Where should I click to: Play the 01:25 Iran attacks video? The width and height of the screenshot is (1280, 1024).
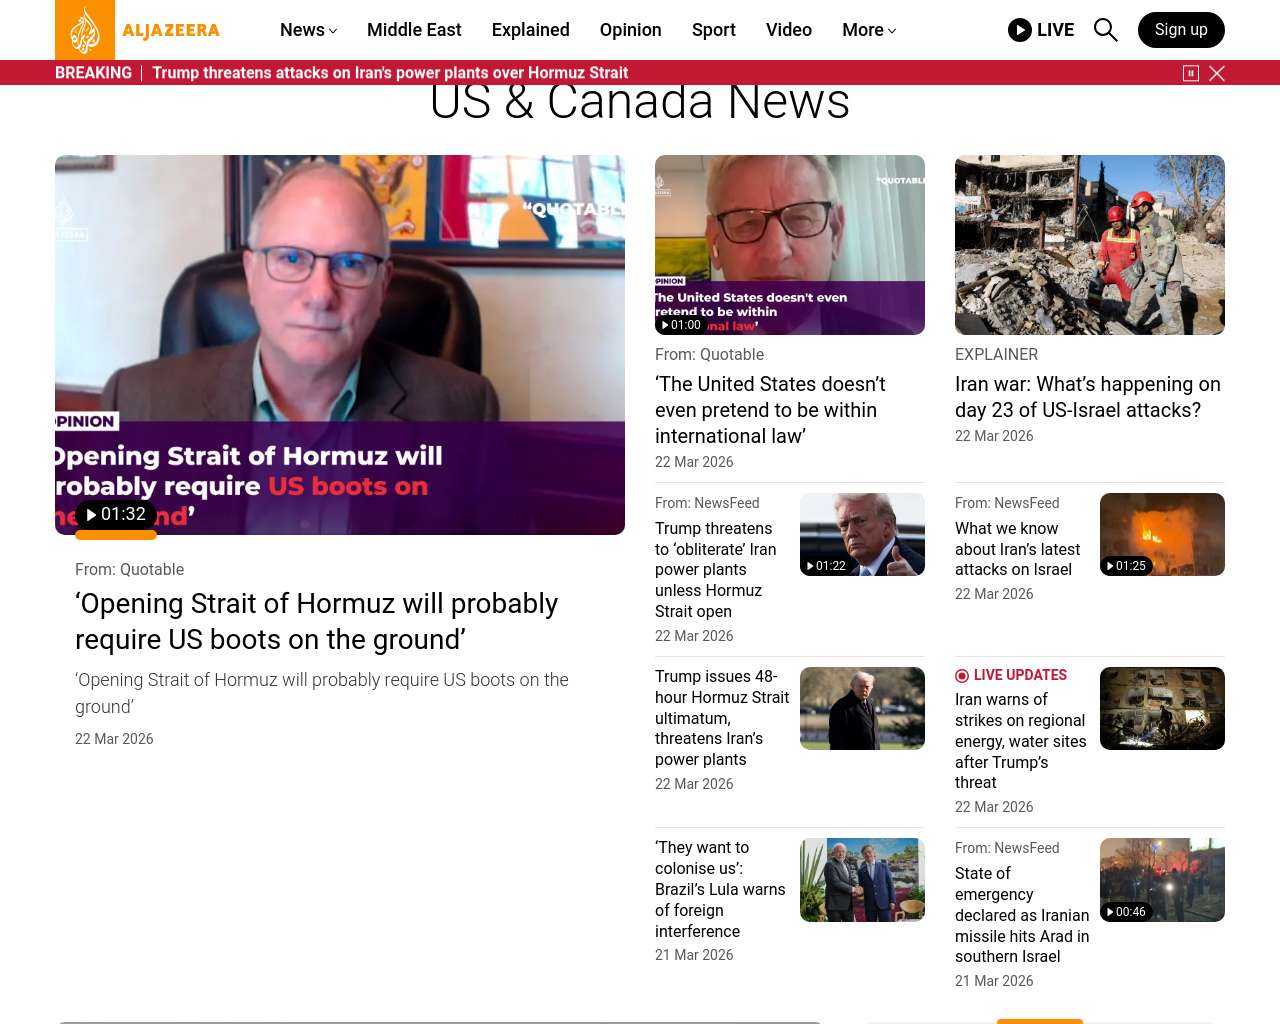[x=1126, y=566]
